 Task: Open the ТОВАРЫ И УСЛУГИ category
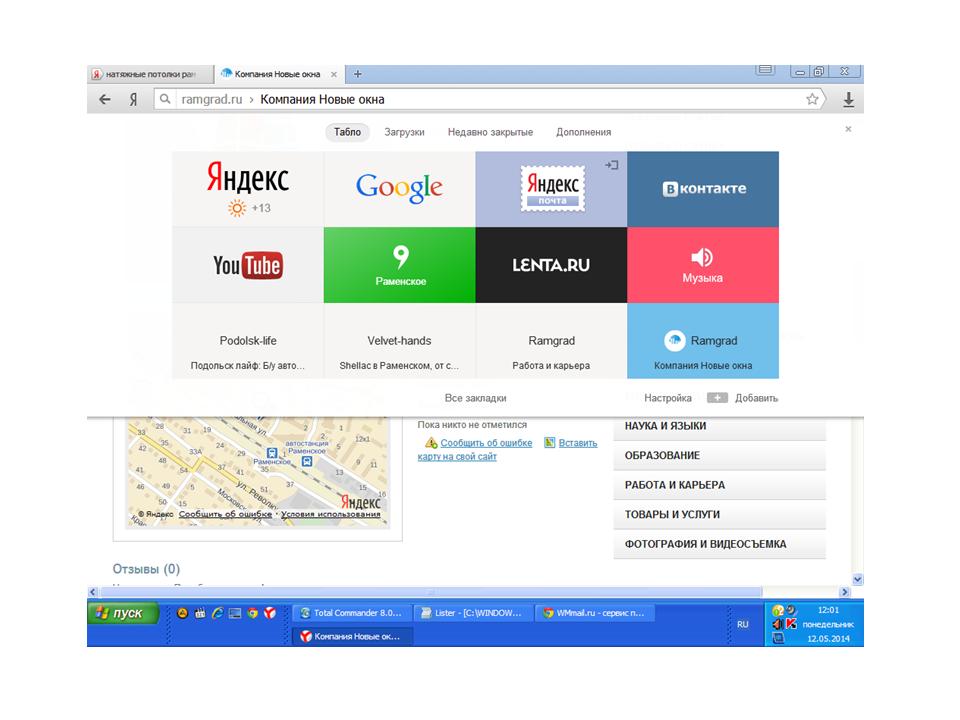pos(719,514)
